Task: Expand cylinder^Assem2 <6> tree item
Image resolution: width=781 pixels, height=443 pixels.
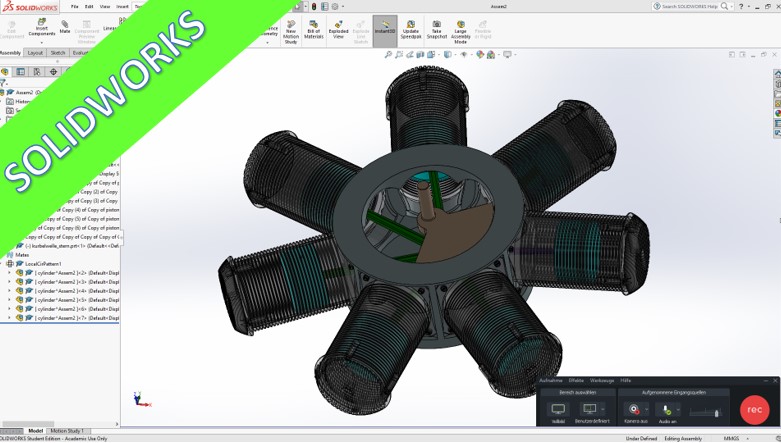Action: pyautogui.click(x=9, y=309)
